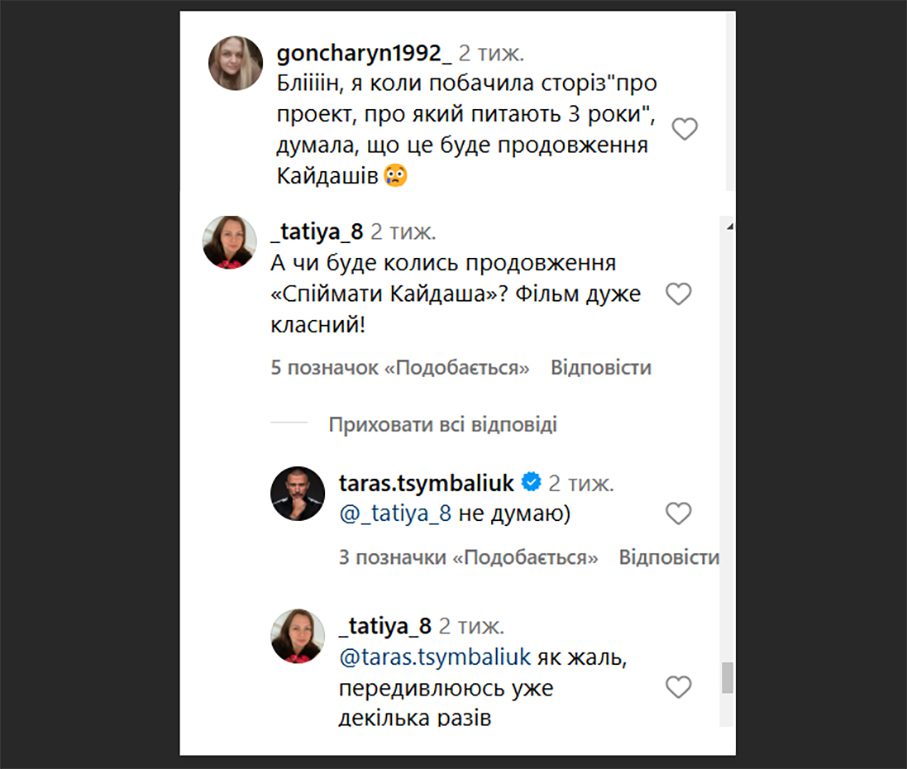This screenshot has width=907, height=769.
Task: Click taras.tsymbaliuk's verified badge
Action: [532, 483]
